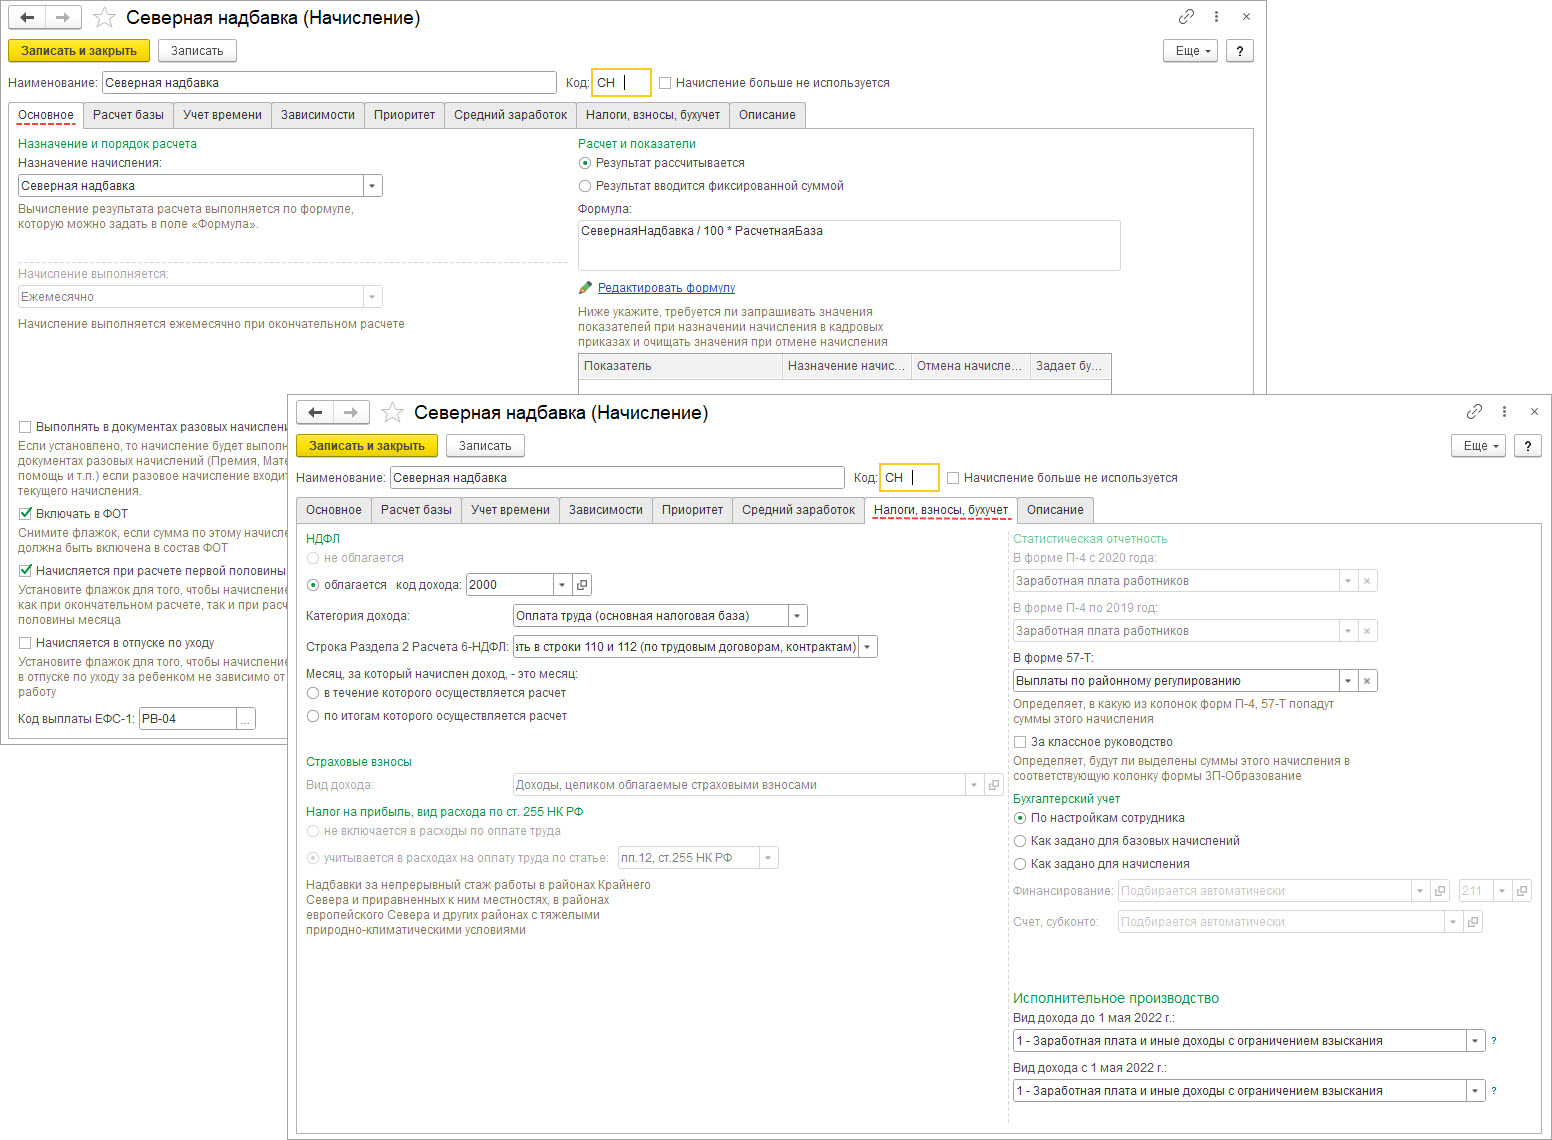Click help ? button in back window
Viewport: 1552px width, 1140px height.
tap(1240, 51)
